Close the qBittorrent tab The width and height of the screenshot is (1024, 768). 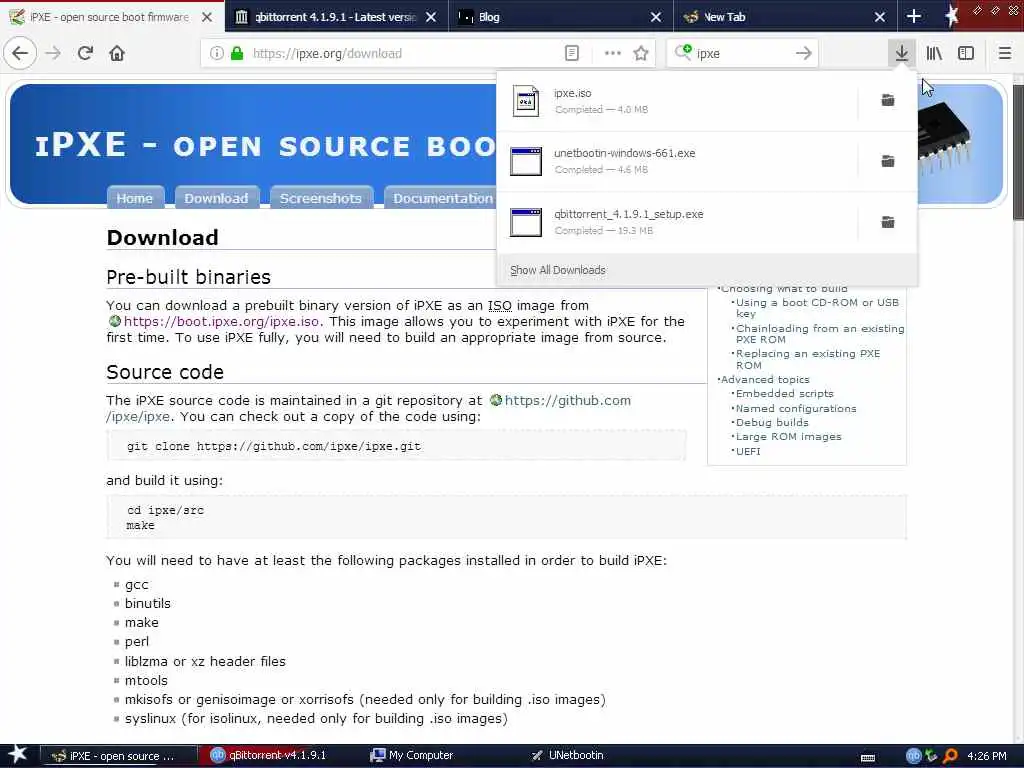click(431, 17)
